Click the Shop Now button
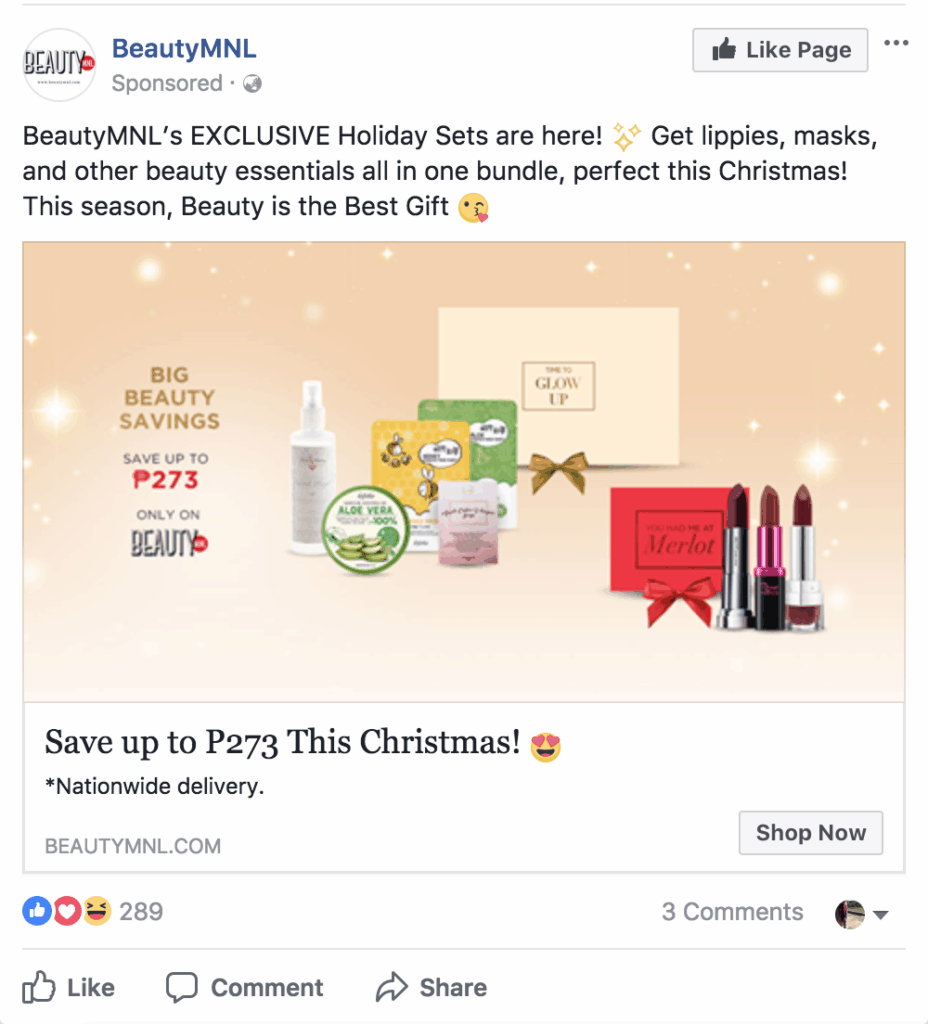The width and height of the screenshot is (928, 1024). 810,833
